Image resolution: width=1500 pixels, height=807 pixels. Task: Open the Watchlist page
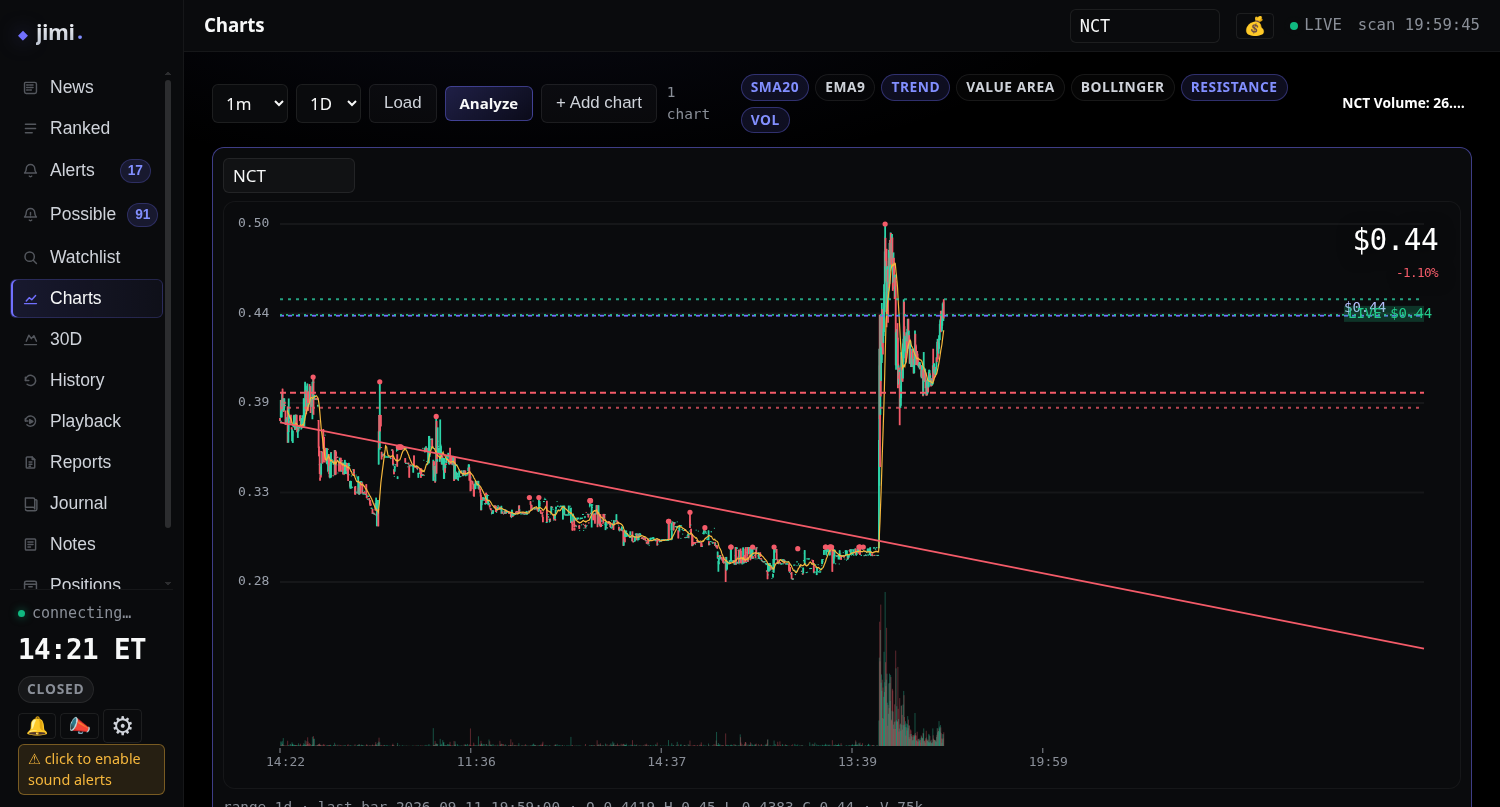tap(87, 258)
